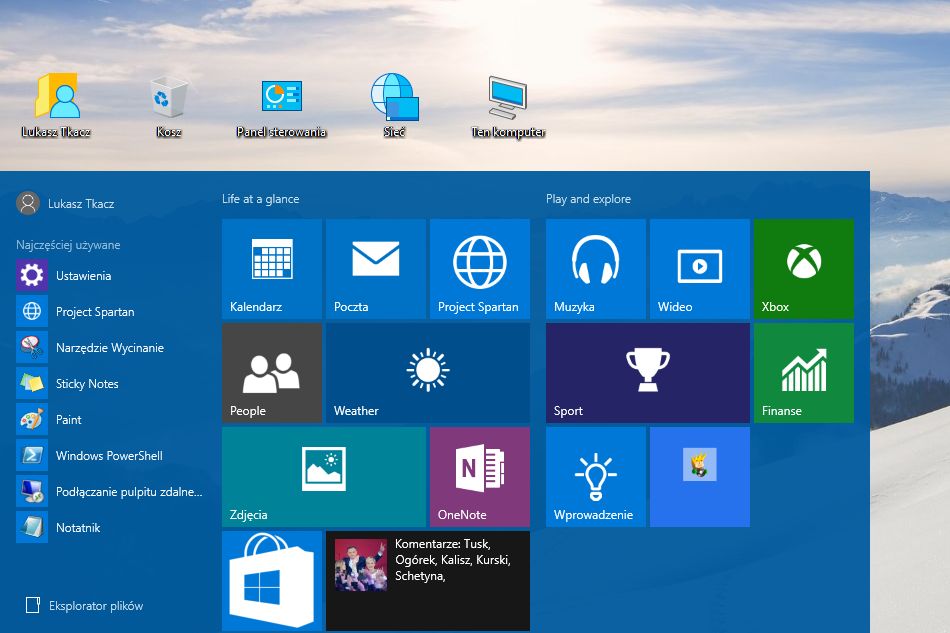950x633 pixels.
Task: Click the Lukasz Tkacz user account avatar
Action: (x=28, y=204)
